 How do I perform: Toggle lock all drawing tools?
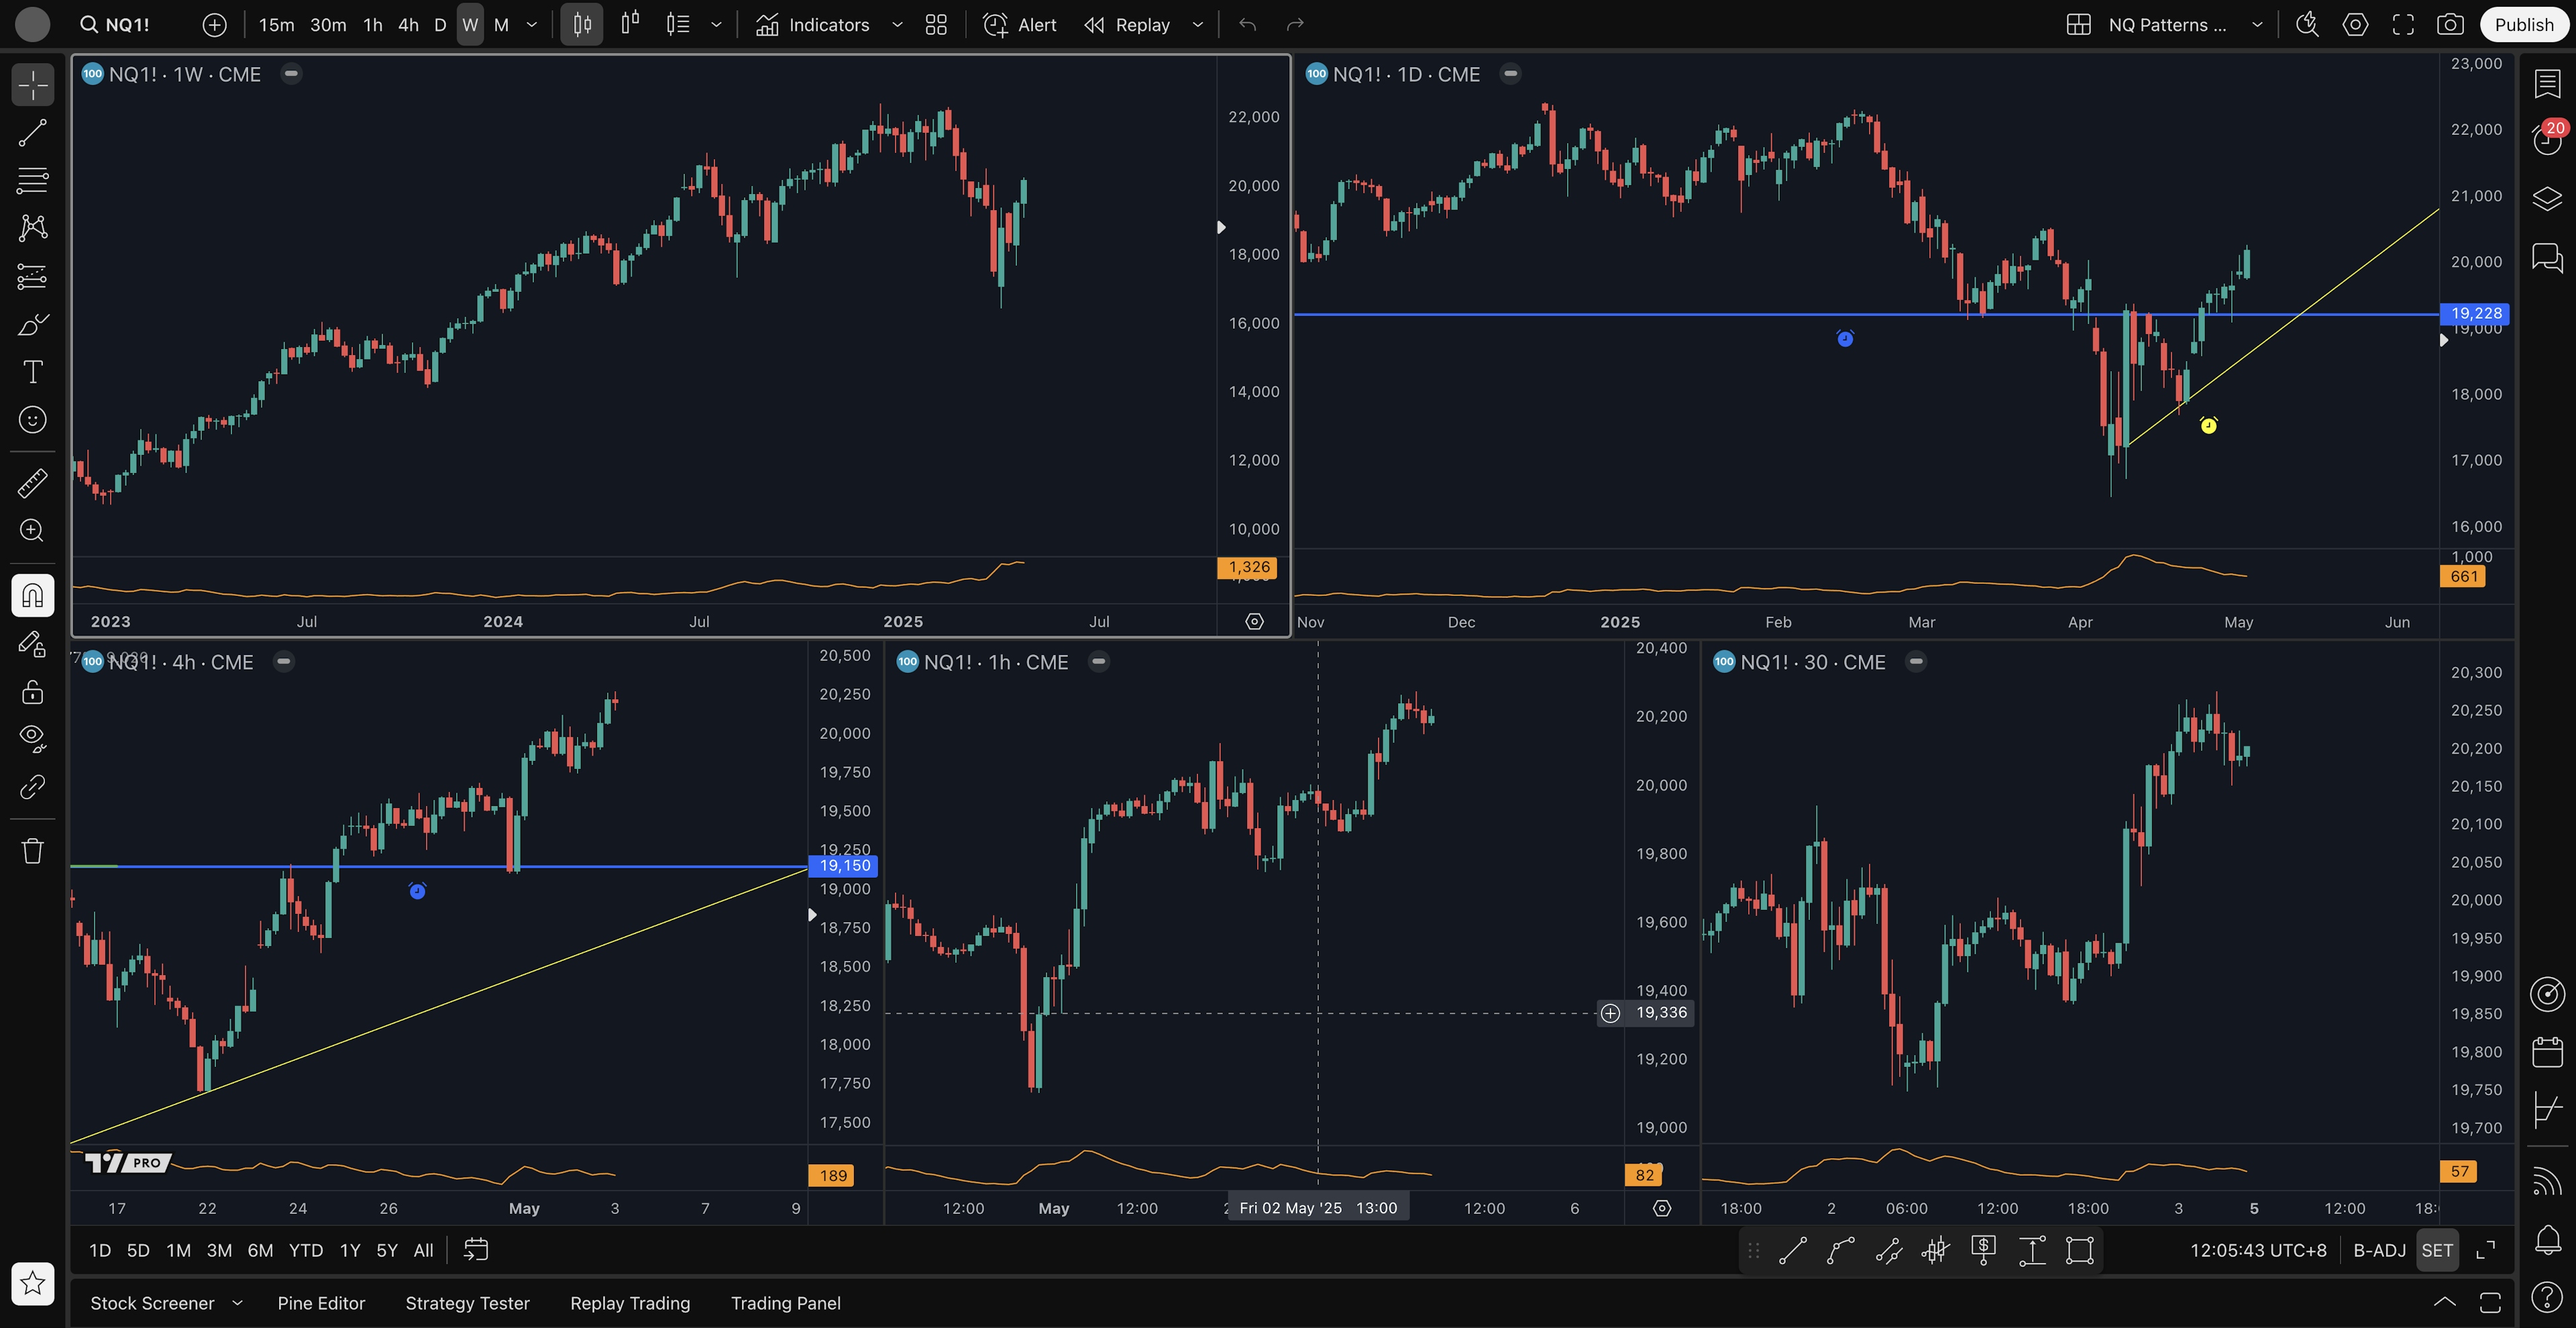coord(32,692)
